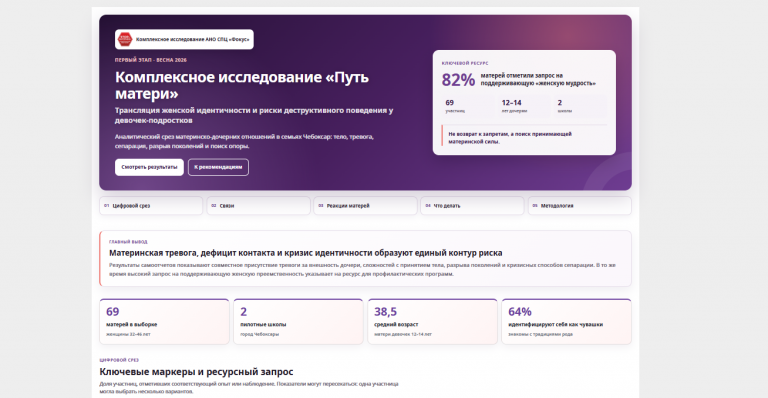The height and width of the screenshot is (398, 768).
Task: Click the subtitle «Трансляция женской идентичности»
Action: [x=254, y=116]
